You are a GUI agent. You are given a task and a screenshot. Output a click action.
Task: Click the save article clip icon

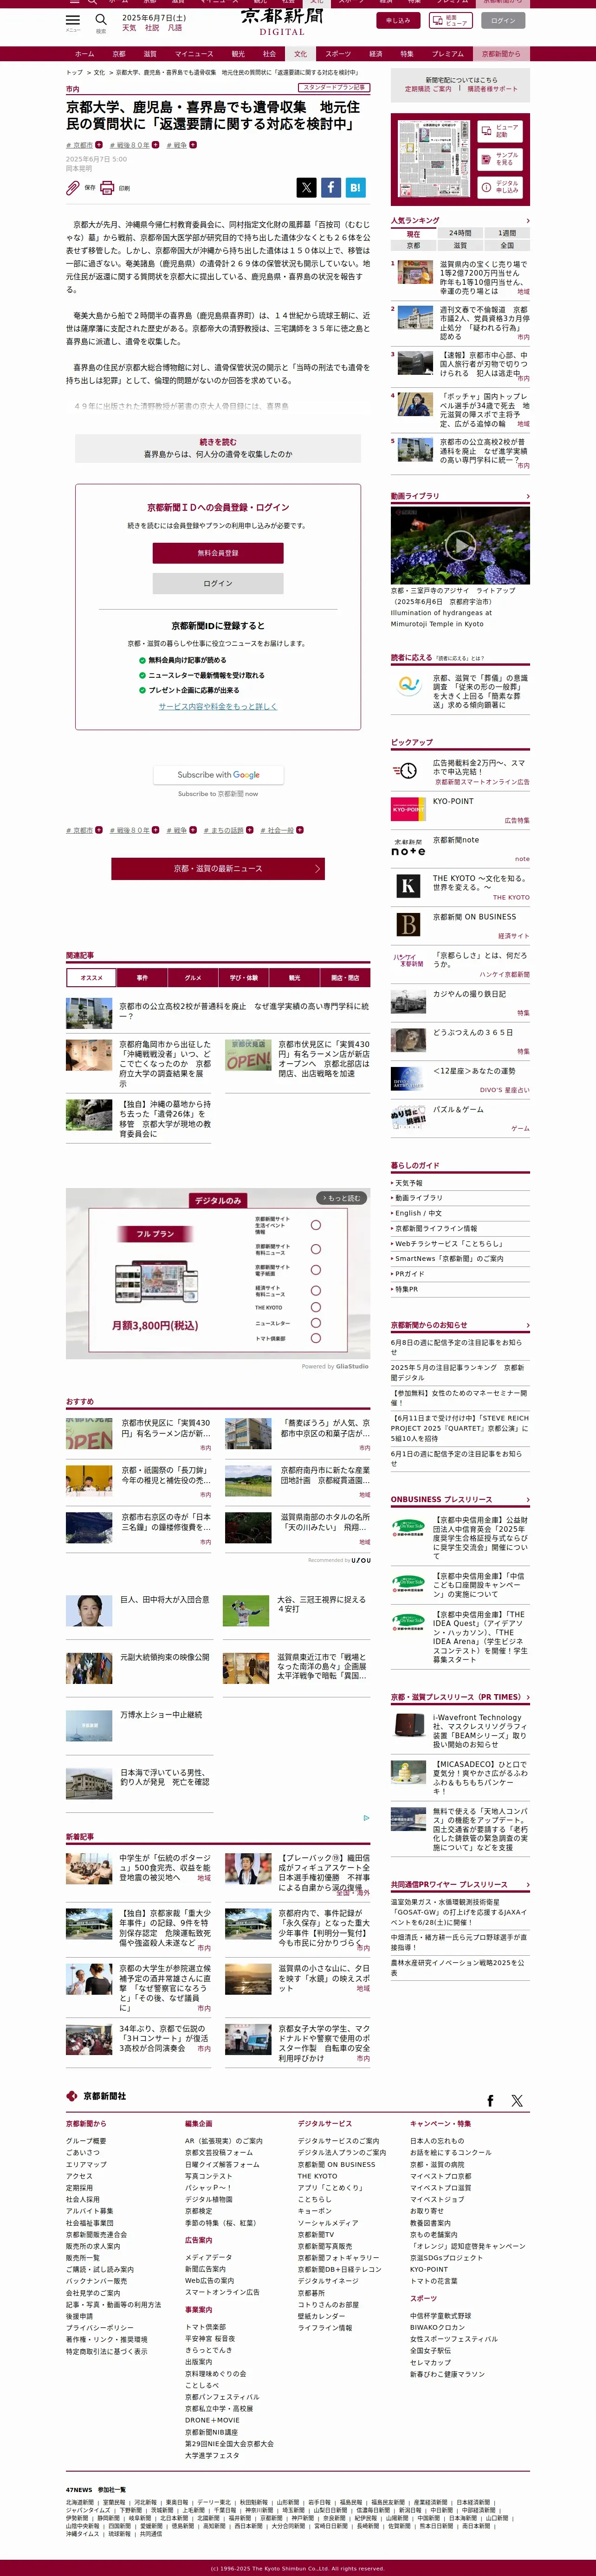coord(73,188)
